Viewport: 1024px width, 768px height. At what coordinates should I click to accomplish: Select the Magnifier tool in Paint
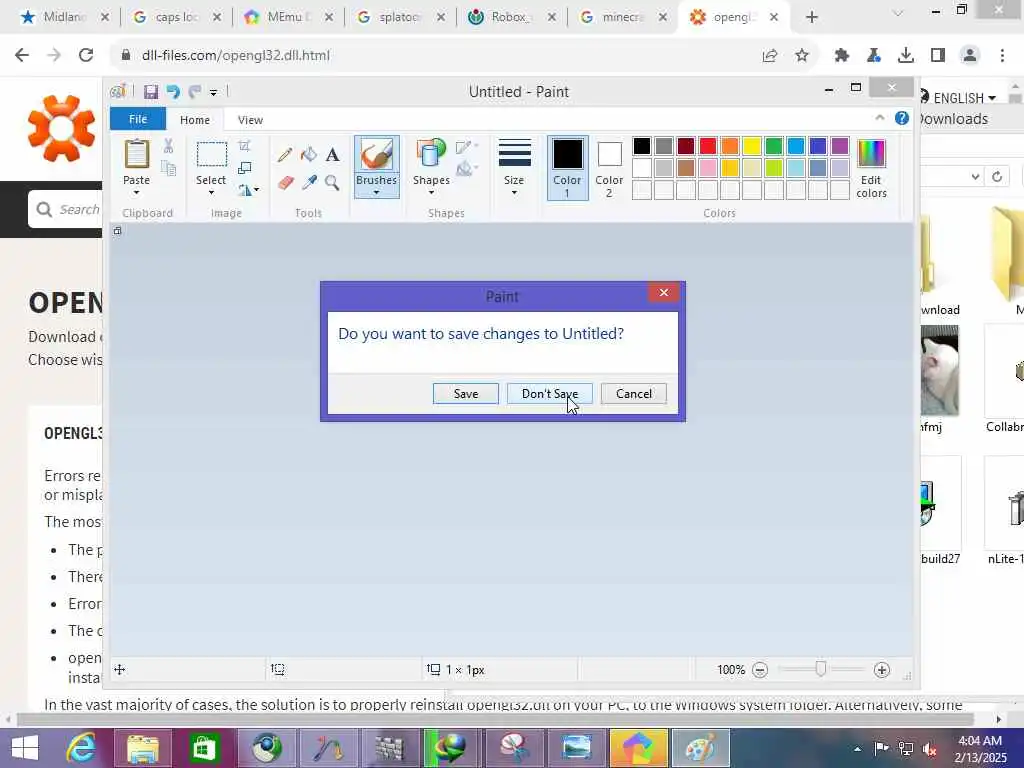[x=332, y=182]
